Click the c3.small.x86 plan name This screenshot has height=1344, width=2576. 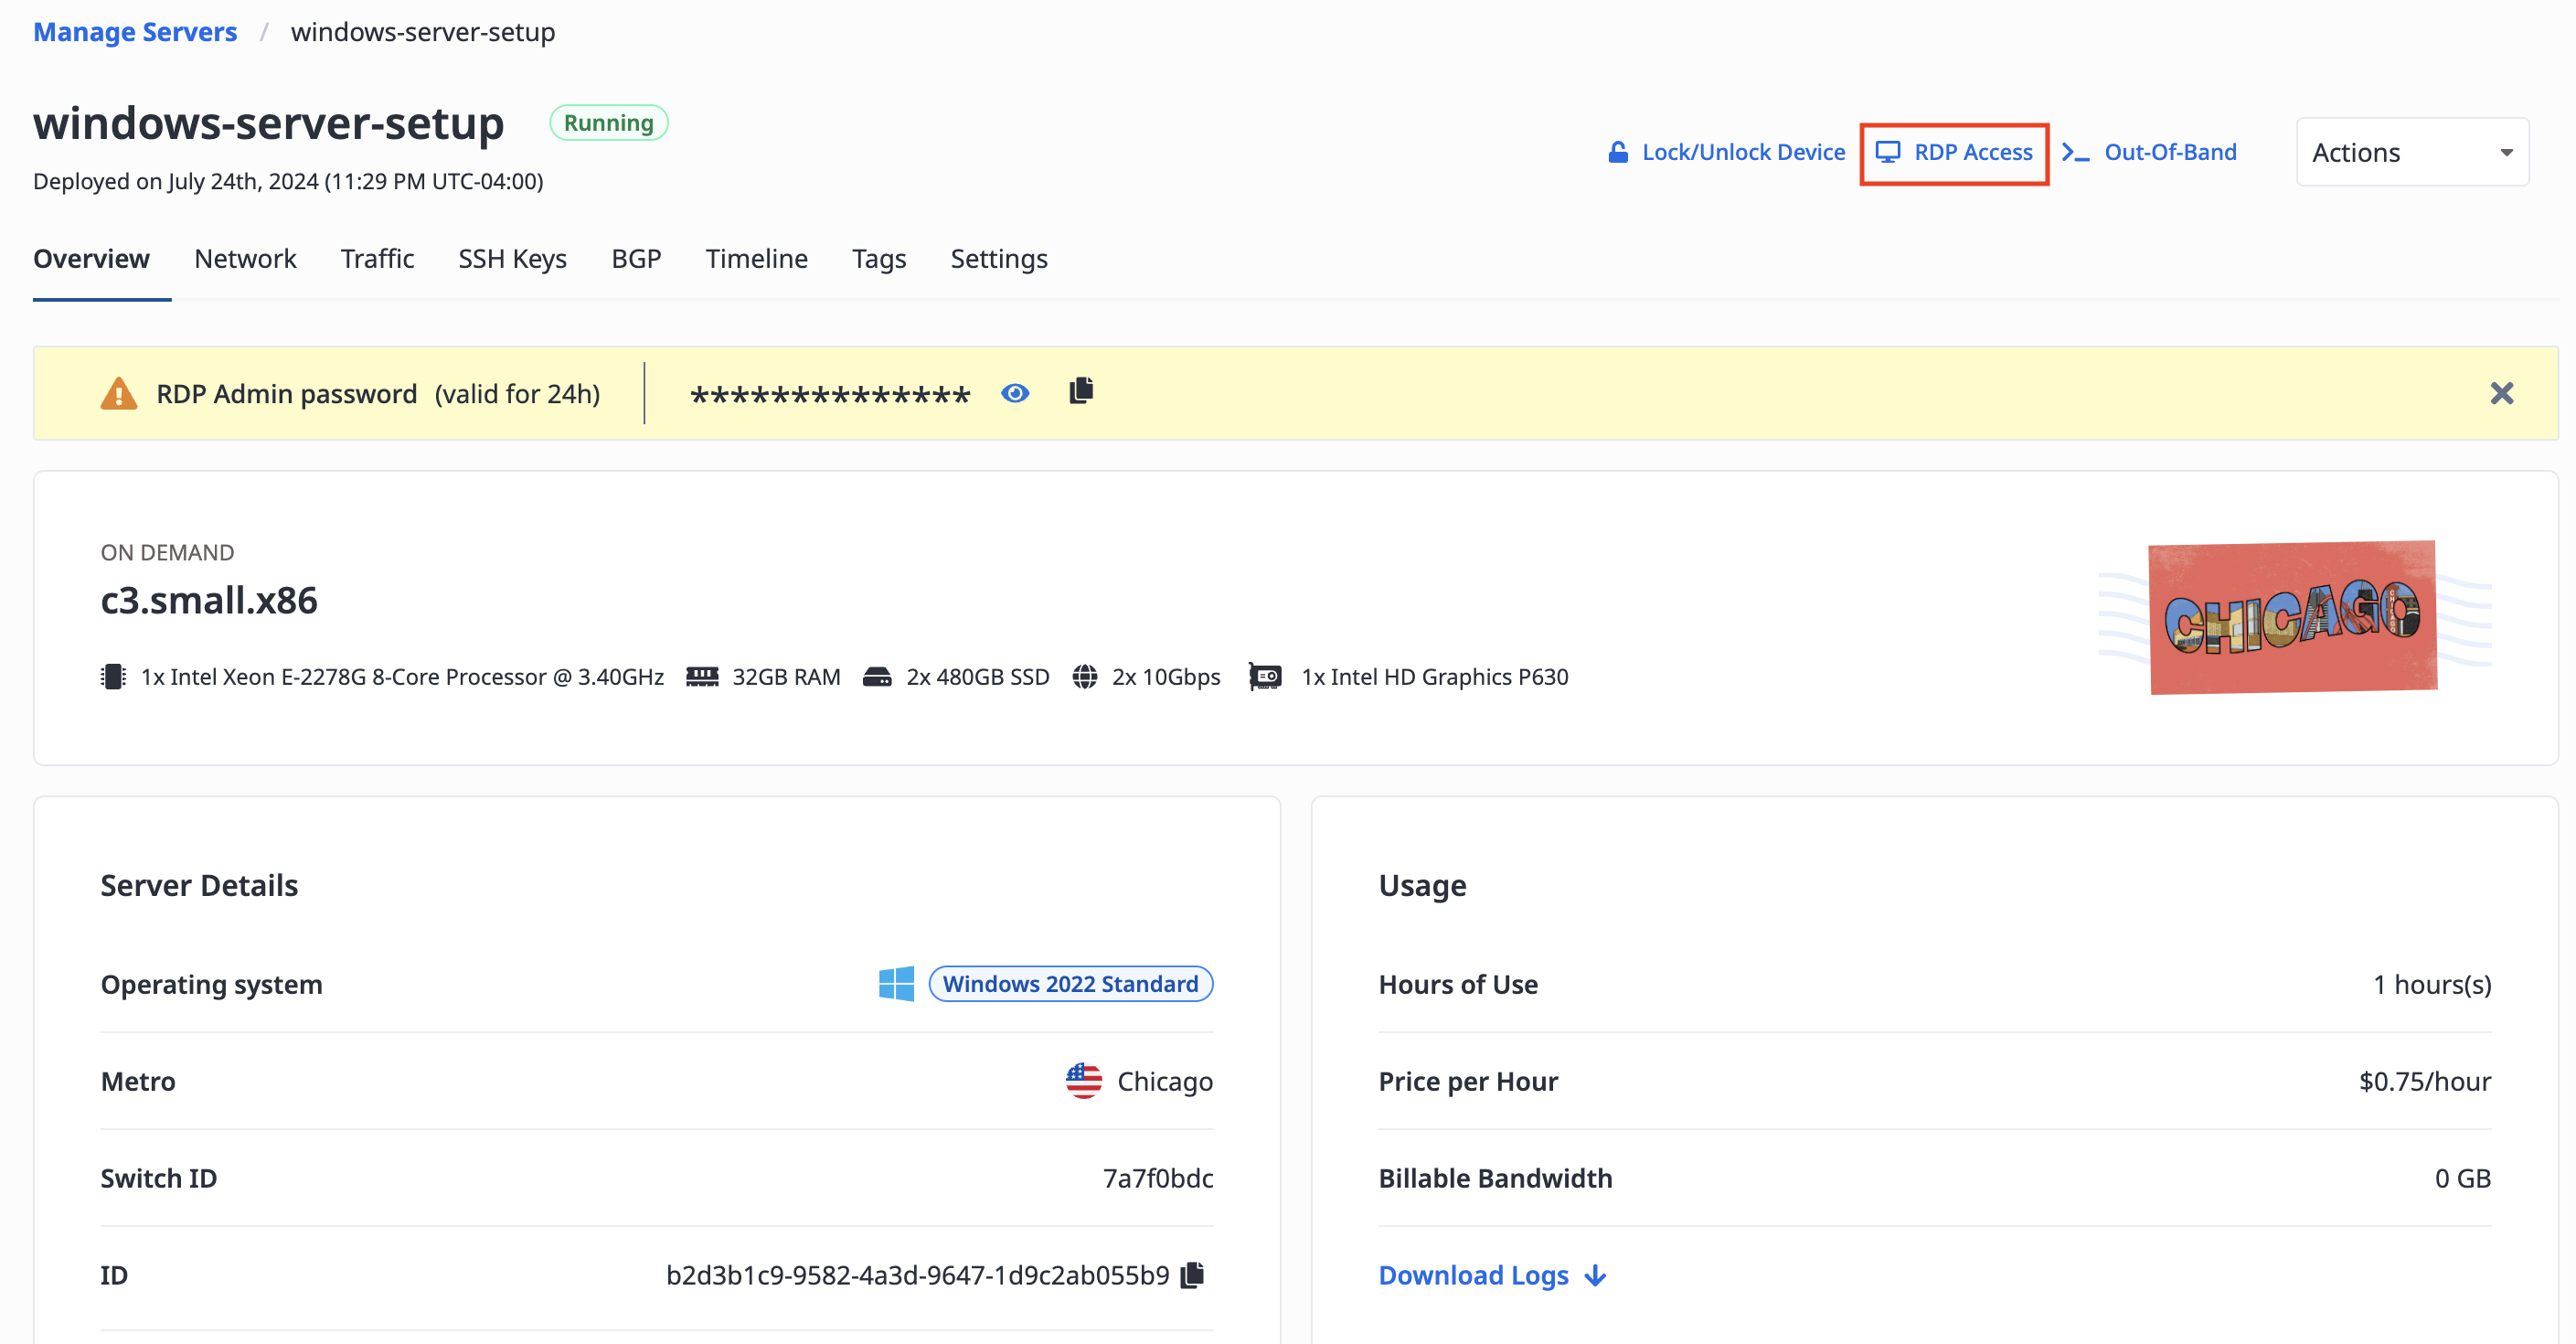coord(209,600)
